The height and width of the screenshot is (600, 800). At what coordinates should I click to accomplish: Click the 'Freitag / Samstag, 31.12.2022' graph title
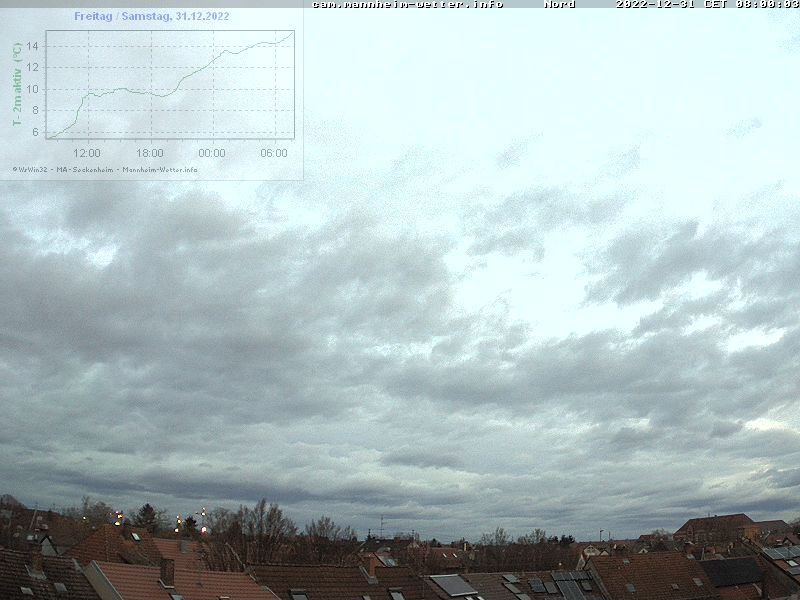point(151,16)
